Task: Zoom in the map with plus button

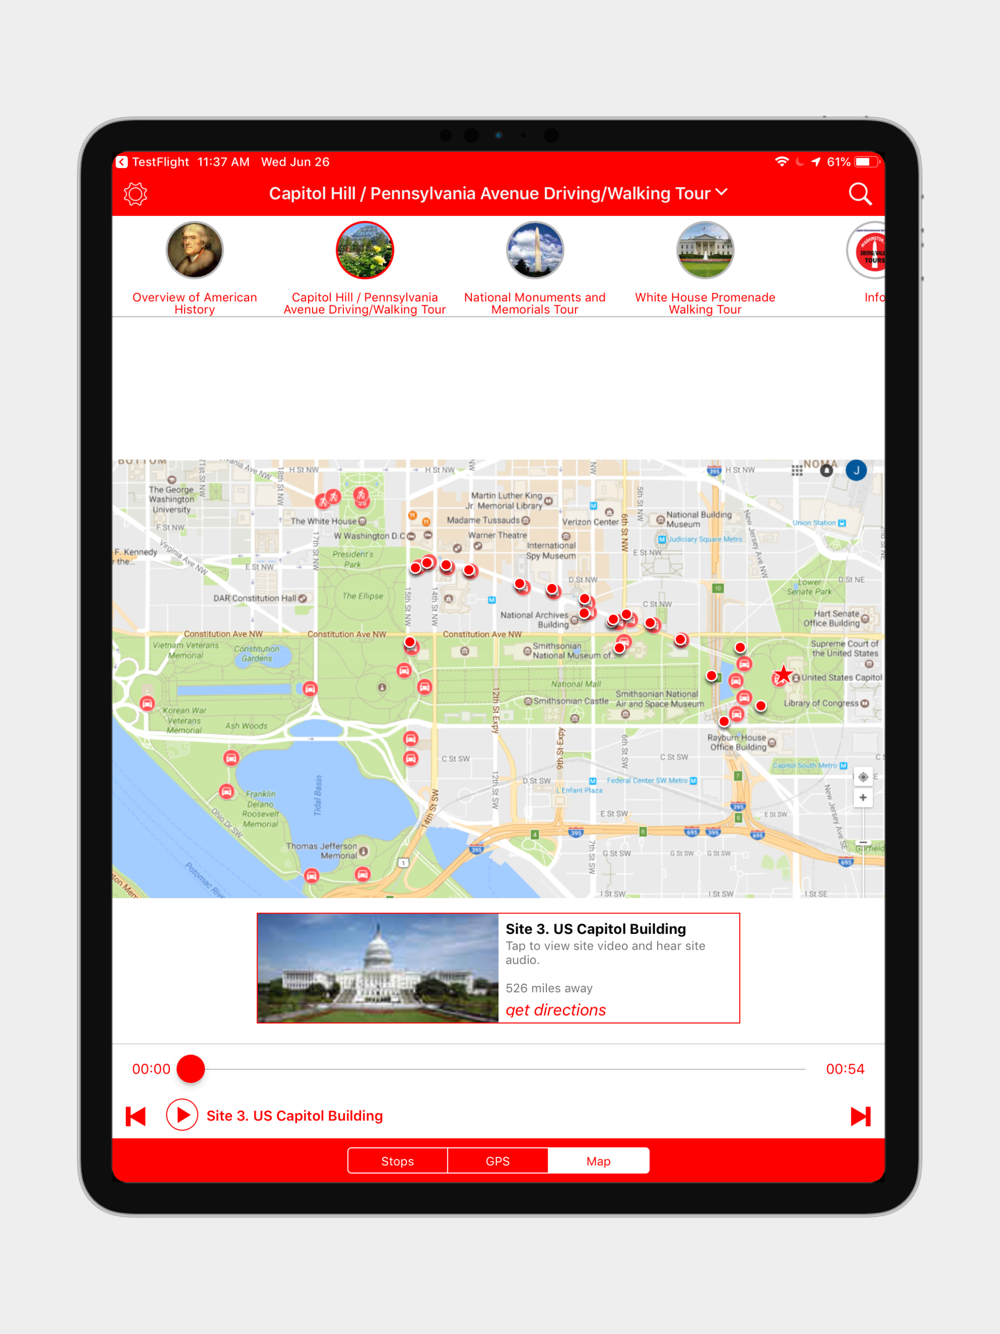Action: click(863, 798)
